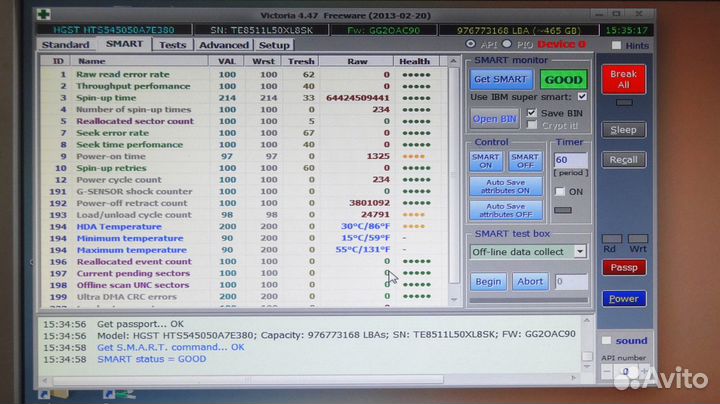This screenshot has height=404, width=720.
Task: Toggle the Save BIN checkbox
Action: click(533, 112)
